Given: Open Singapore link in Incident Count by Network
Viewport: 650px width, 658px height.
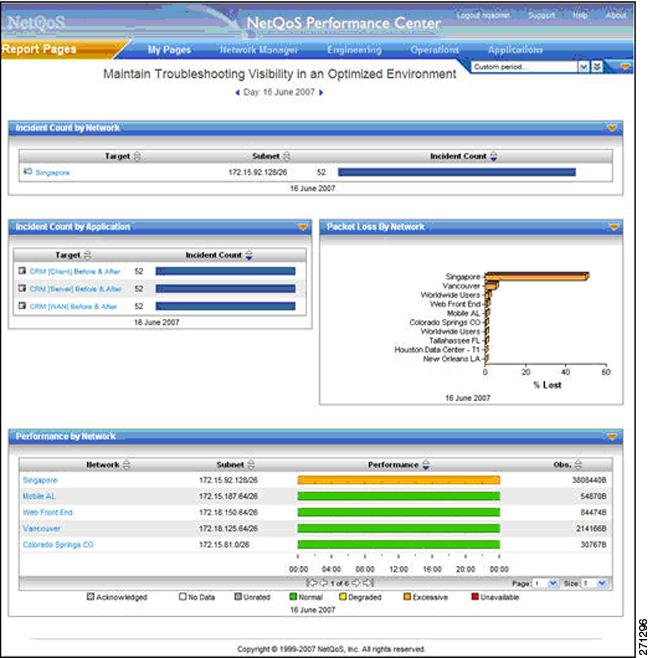Looking at the screenshot, I should tap(52, 172).
